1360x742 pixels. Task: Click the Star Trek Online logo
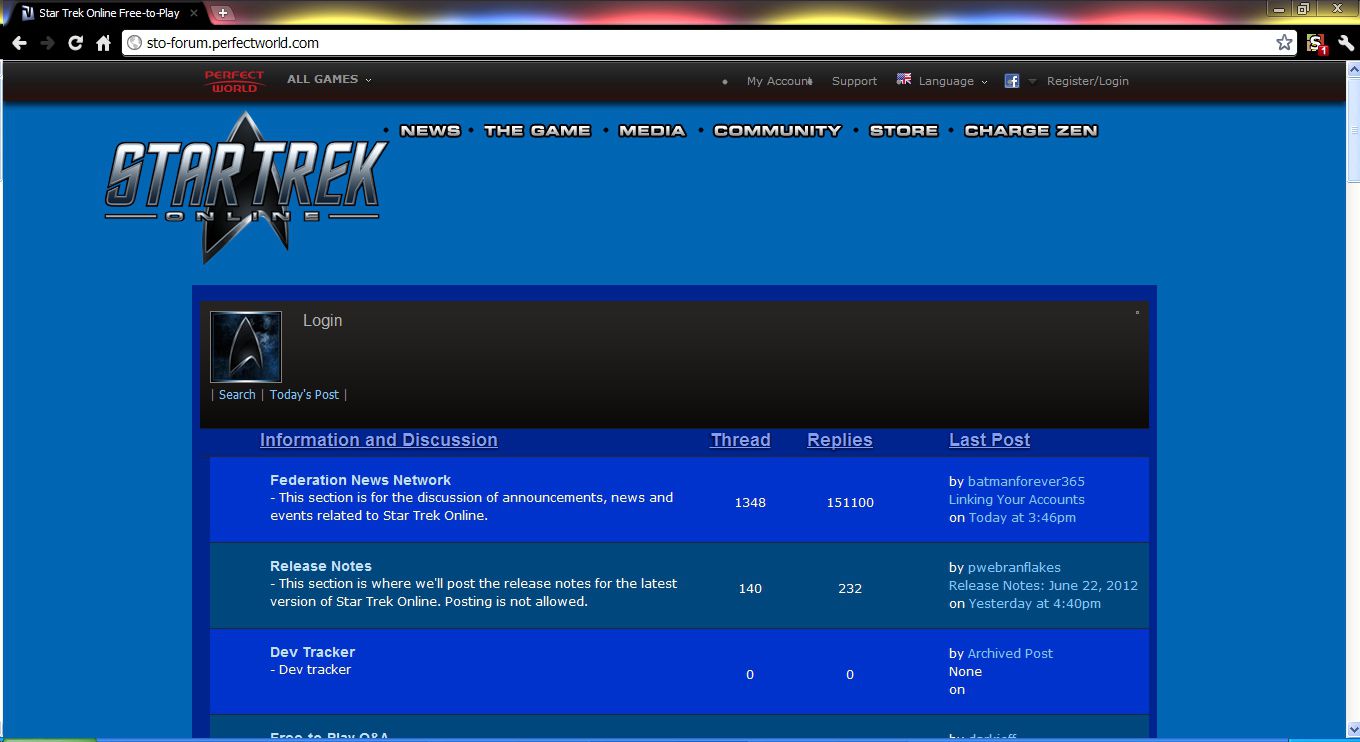(246, 187)
